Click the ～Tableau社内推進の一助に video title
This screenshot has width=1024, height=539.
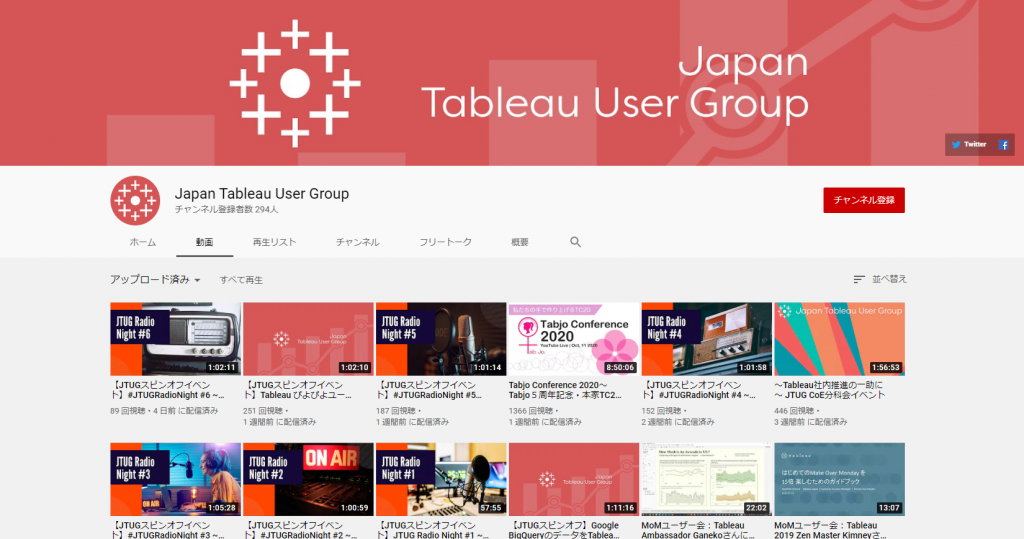pyautogui.click(x=830, y=390)
